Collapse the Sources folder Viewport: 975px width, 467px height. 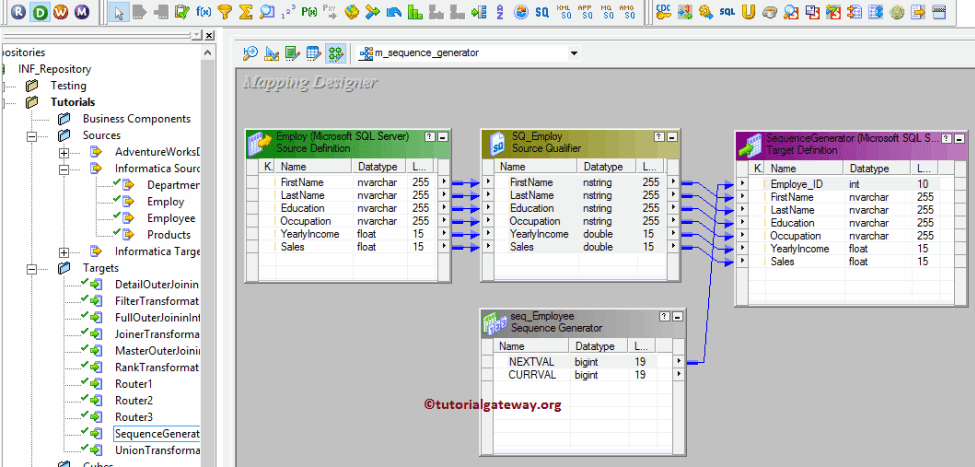pyautogui.click(x=32, y=136)
